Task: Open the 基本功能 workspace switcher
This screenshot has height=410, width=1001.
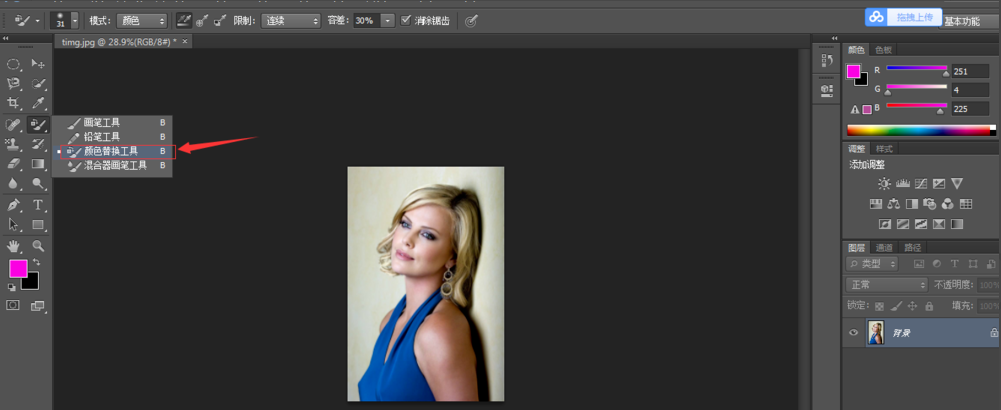Action: tap(970, 21)
